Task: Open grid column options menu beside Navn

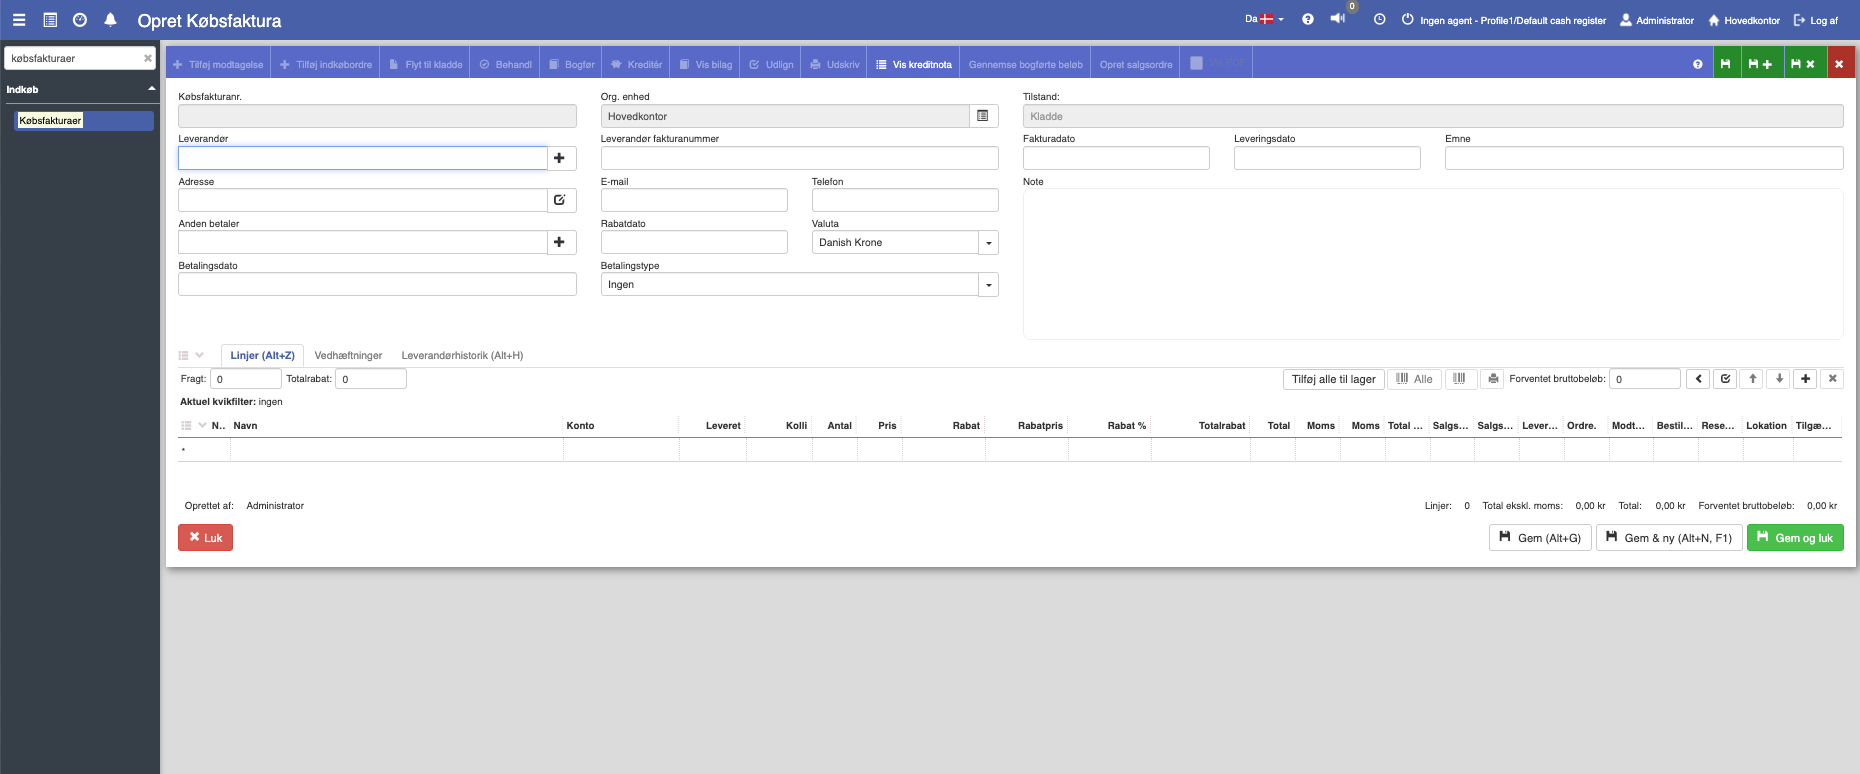Action: [x=193, y=426]
